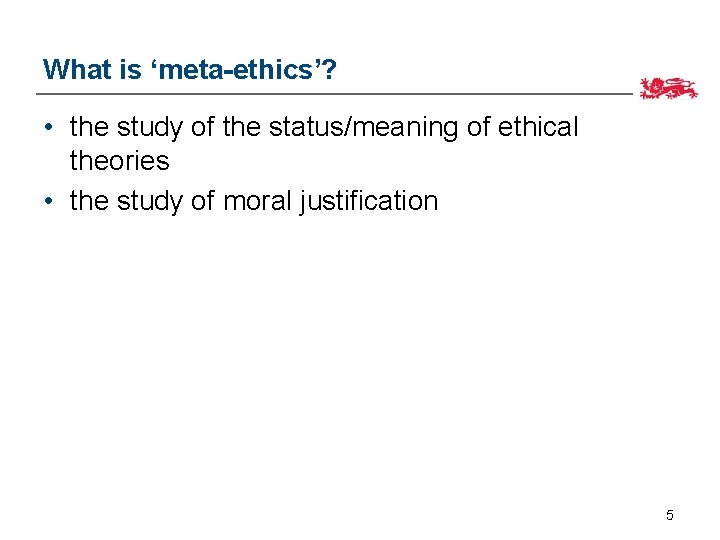
Task: Click the red lion logo
Action: click(669, 89)
